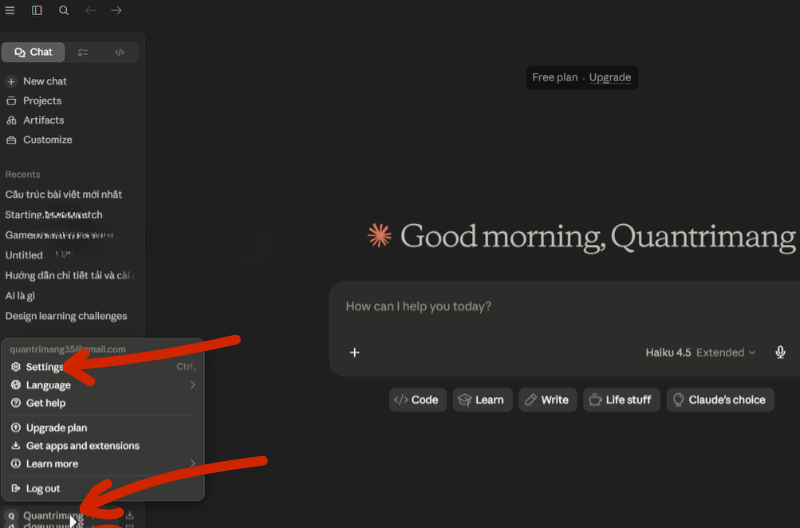Screen dimensions: 800x528
Task: Click the microphone voice input icon
Action: [x=780, y=353]
